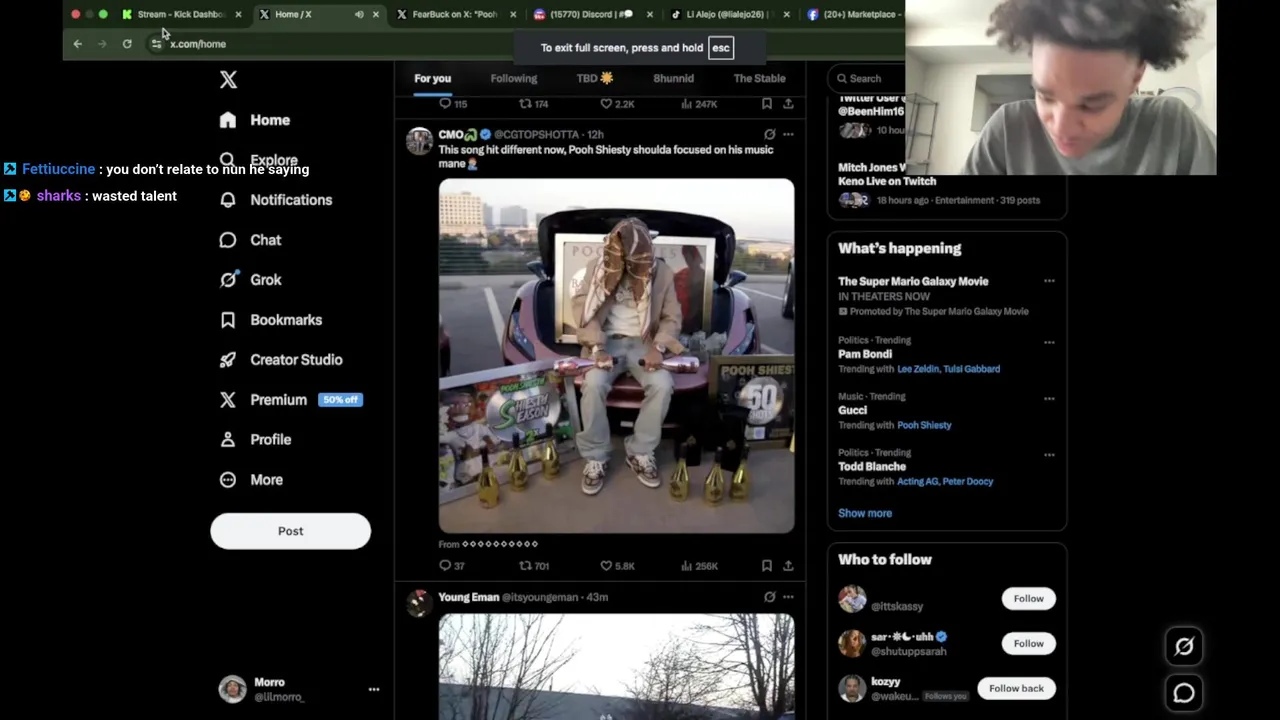This screenshot has width=1280, height=720.
Task: Switch to the Discord browser tab
Action: click(x=591, y=14)
